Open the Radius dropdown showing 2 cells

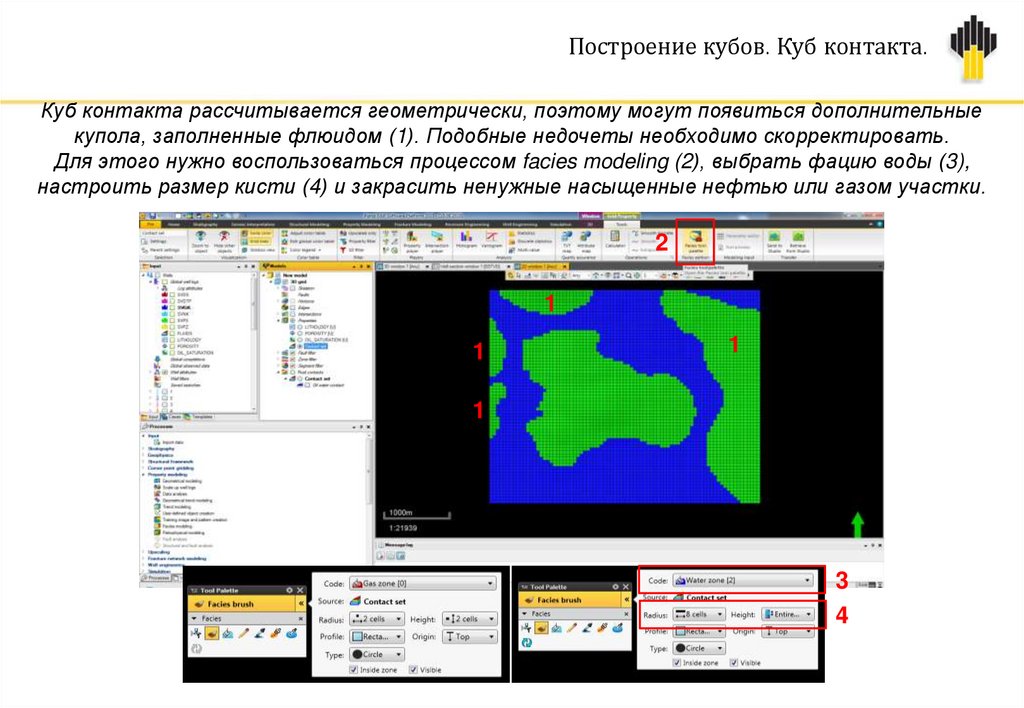pos(377,619)
